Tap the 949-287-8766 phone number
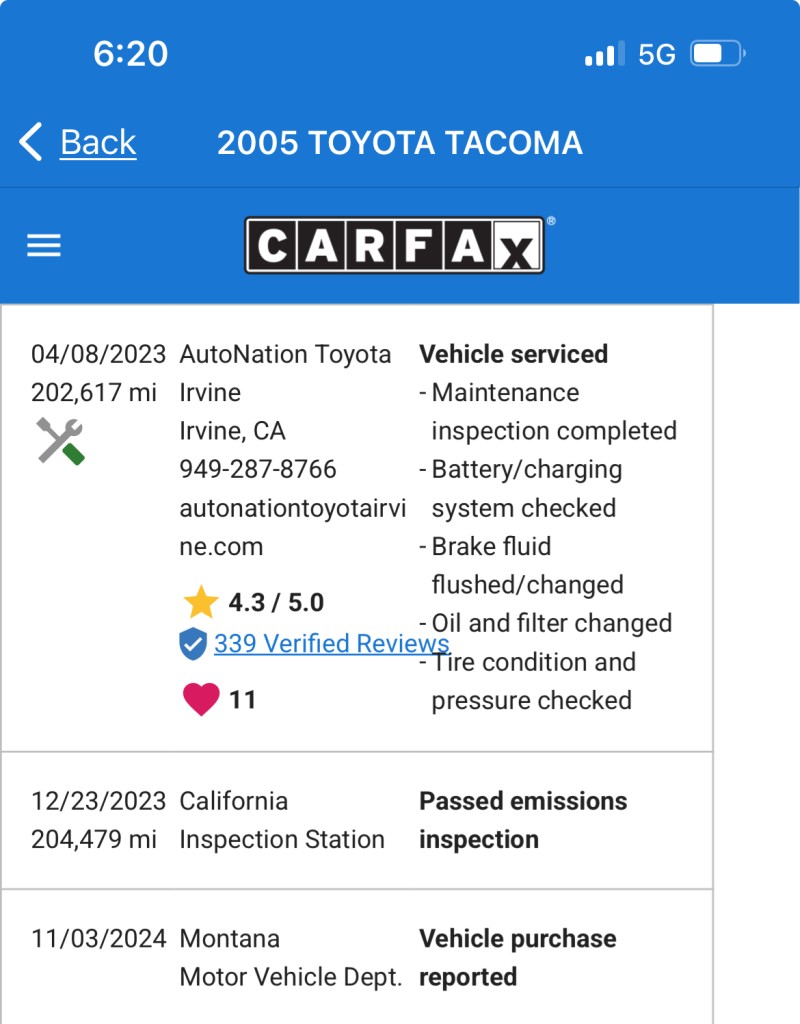 (x=258, y=469)
